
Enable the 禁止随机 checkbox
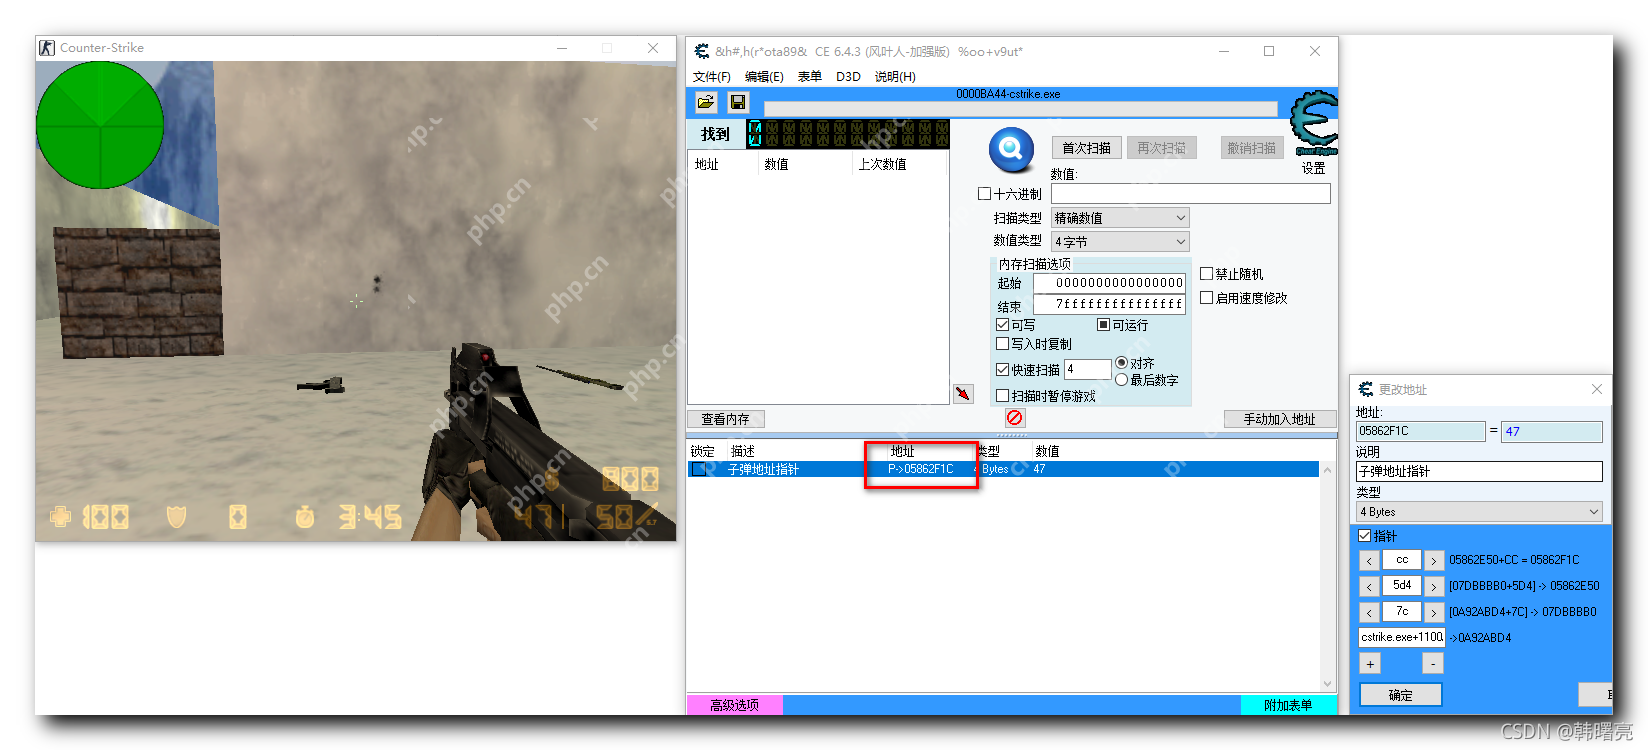pos(1206,274)
